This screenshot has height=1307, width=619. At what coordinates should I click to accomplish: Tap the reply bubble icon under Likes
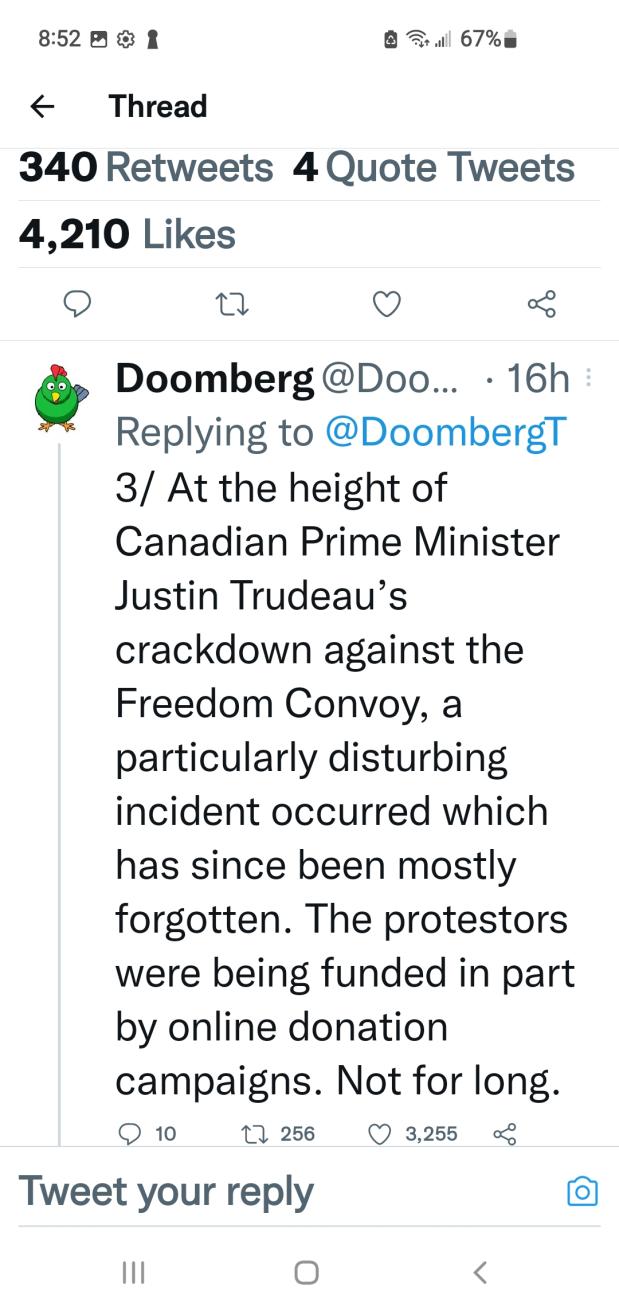[79, 304]
